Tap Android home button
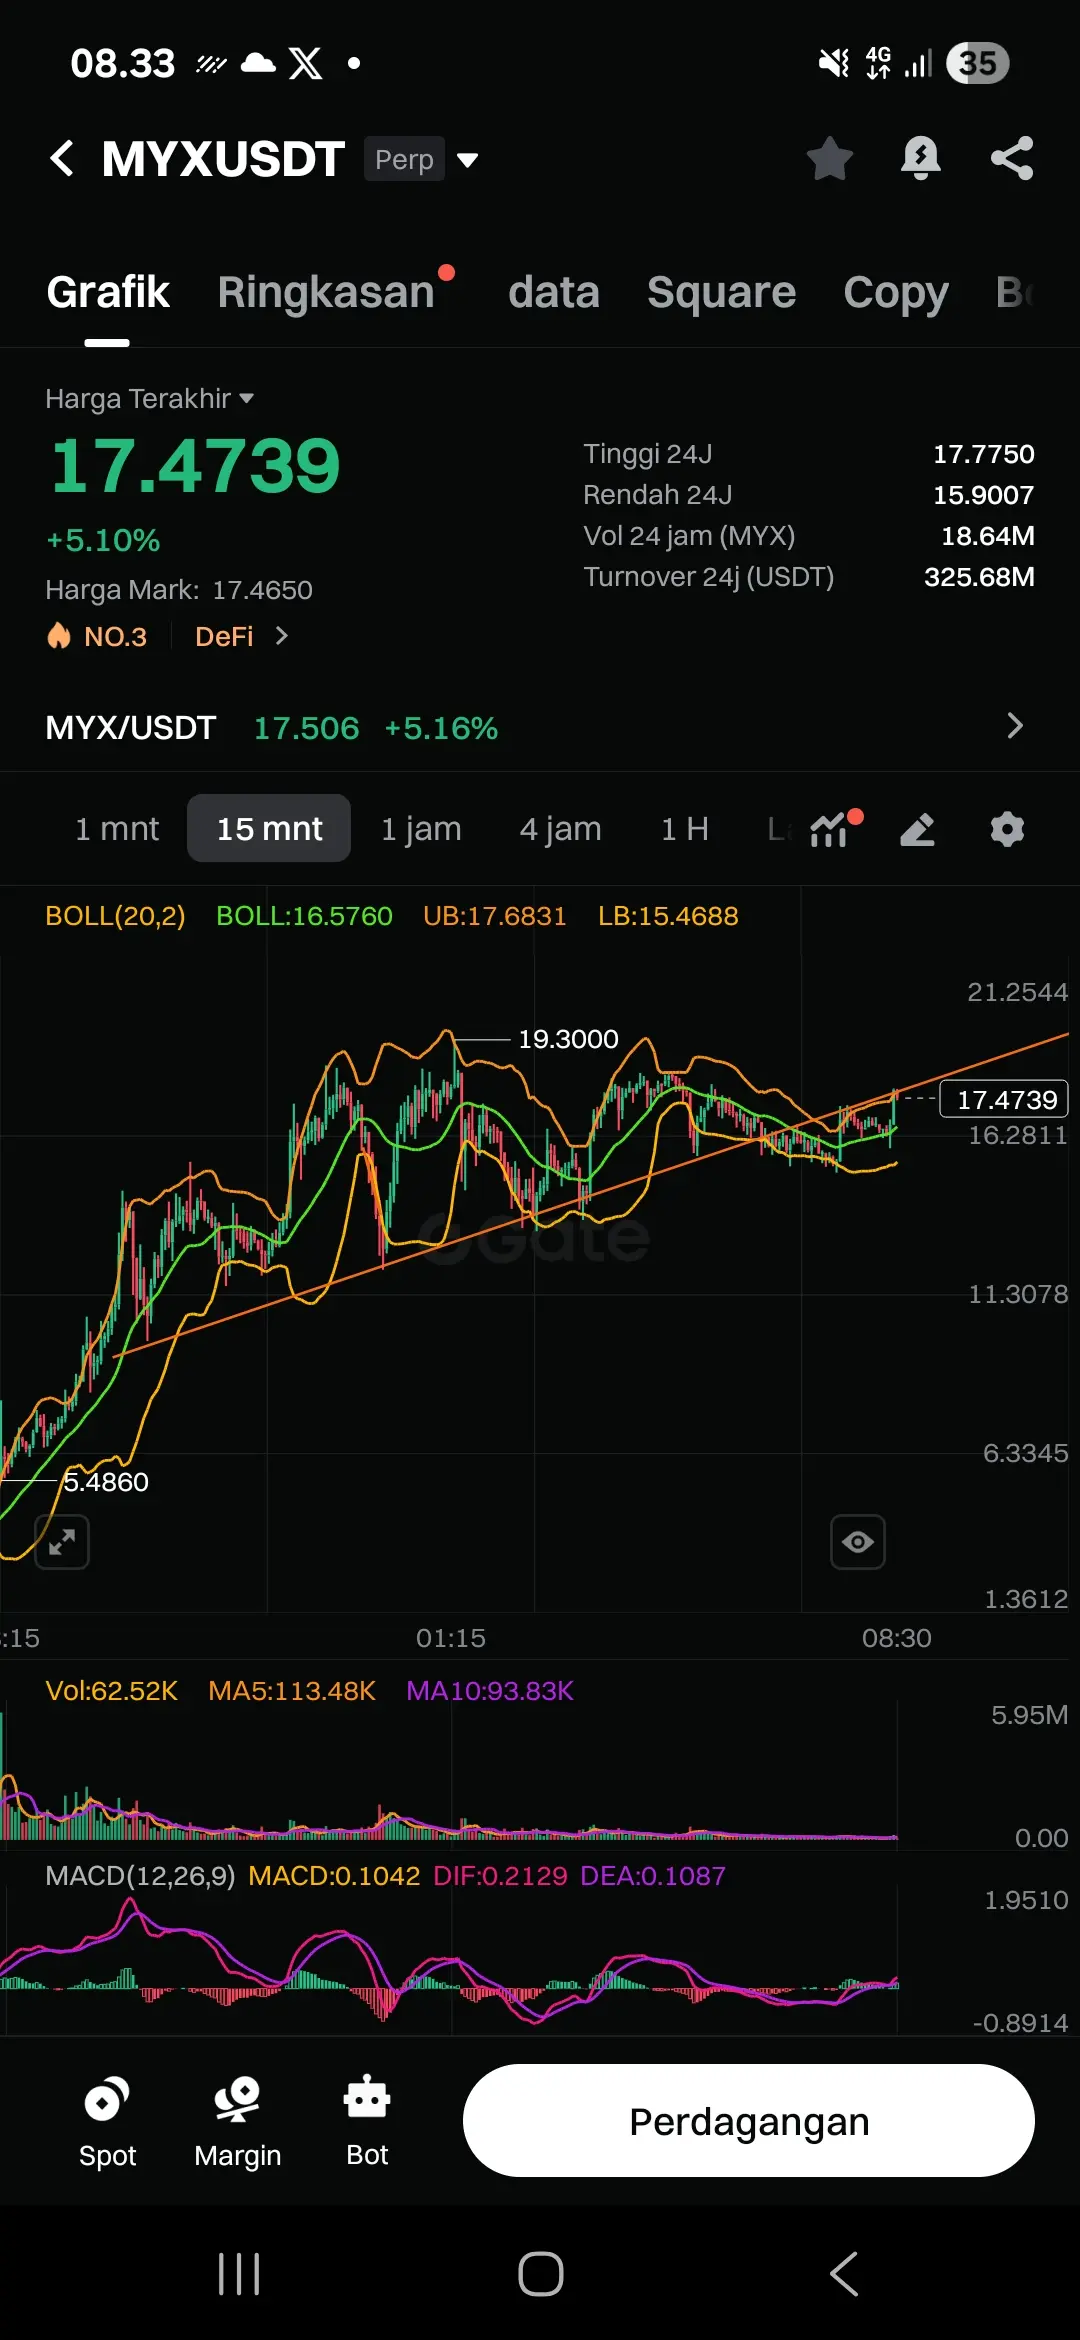Image resolution: width=1080 pixels, height=2340 pixels. point(540,2274)
